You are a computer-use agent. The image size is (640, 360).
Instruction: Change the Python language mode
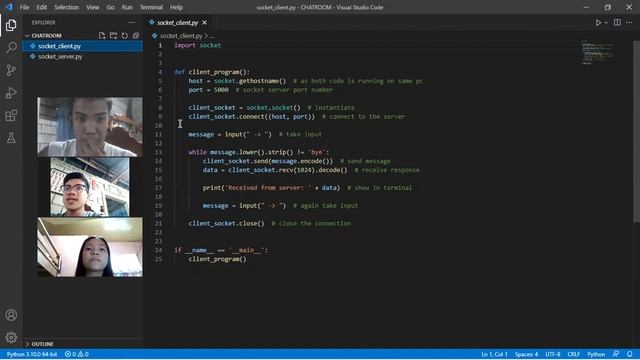tap(596, 354)
